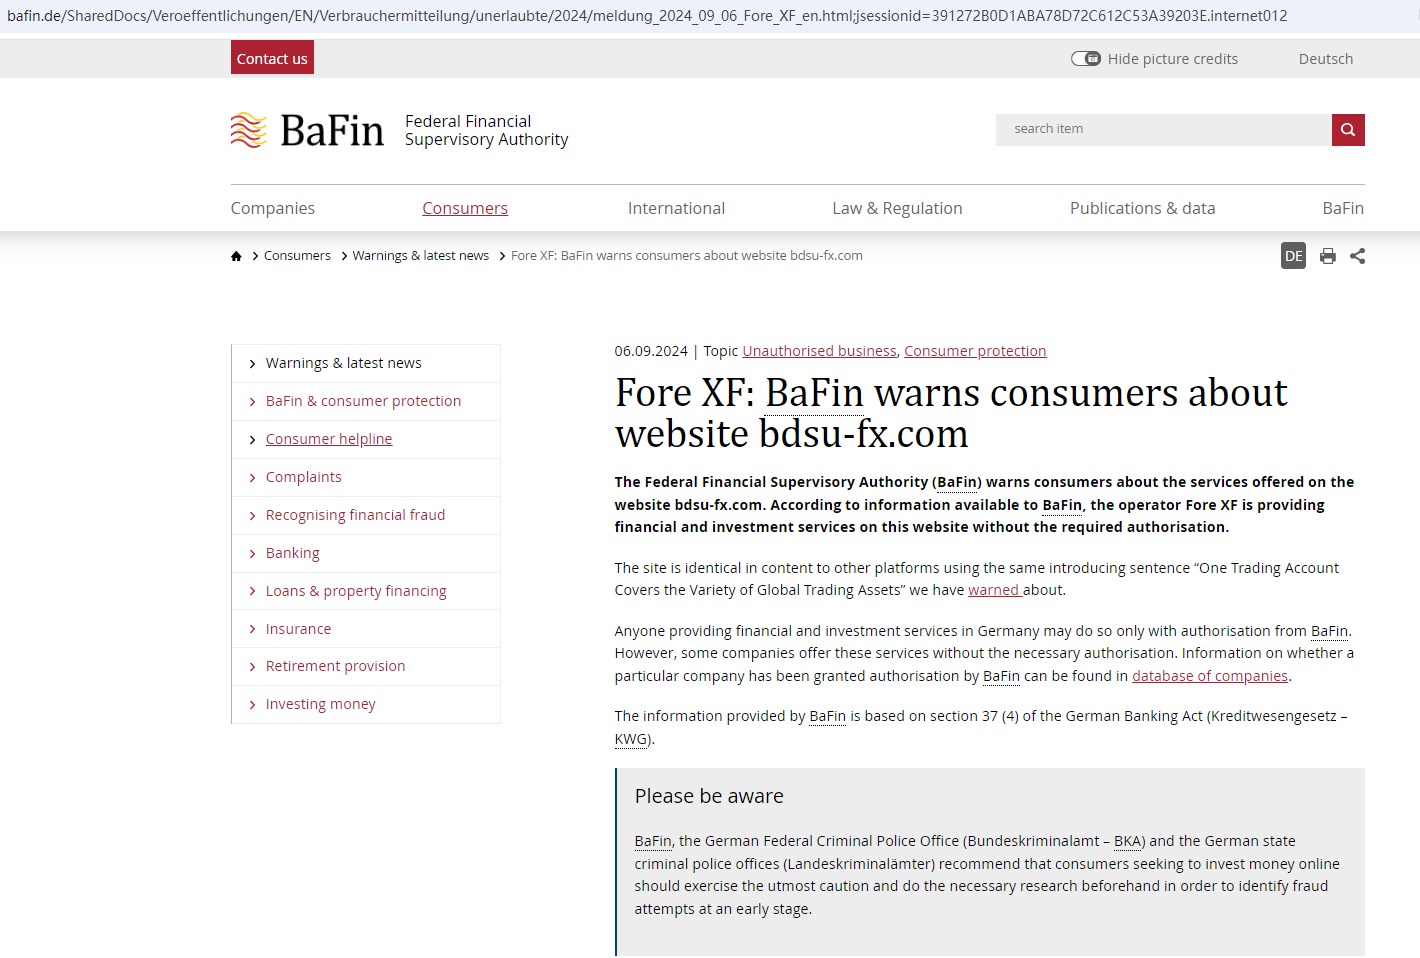Screen dimensions: 1420x958
Task: Click the red search magnifier button
Action: point(1348,129)
